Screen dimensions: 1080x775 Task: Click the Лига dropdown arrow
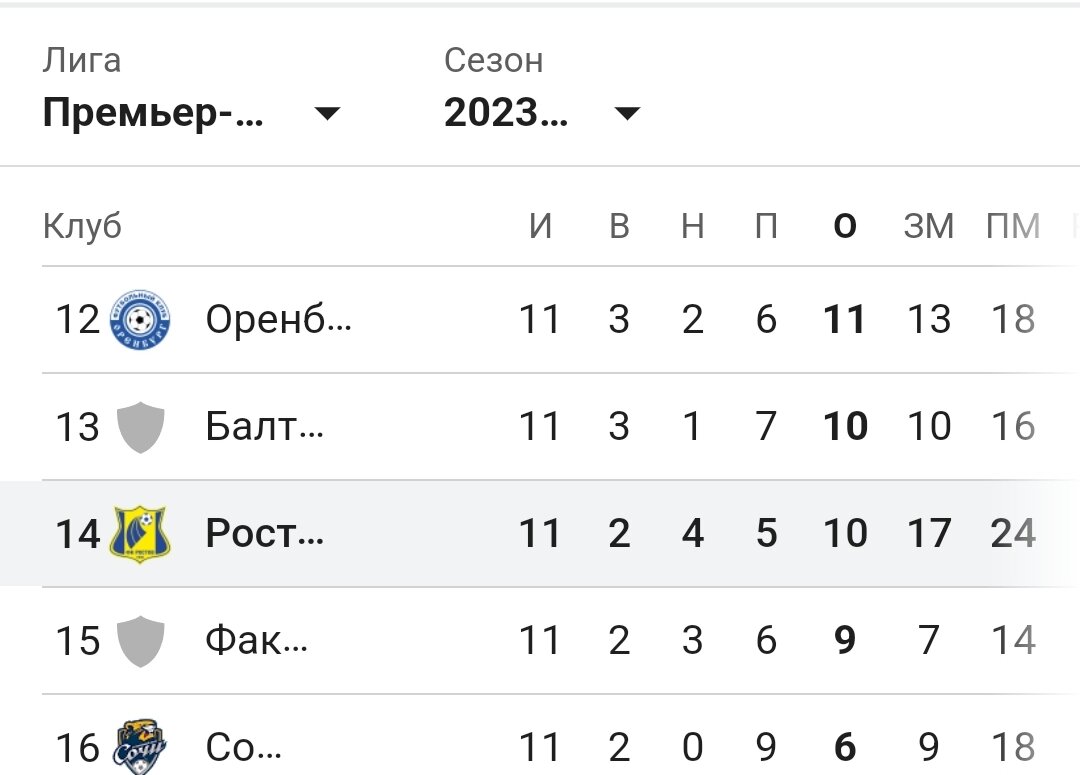click(x=328, y=114)
